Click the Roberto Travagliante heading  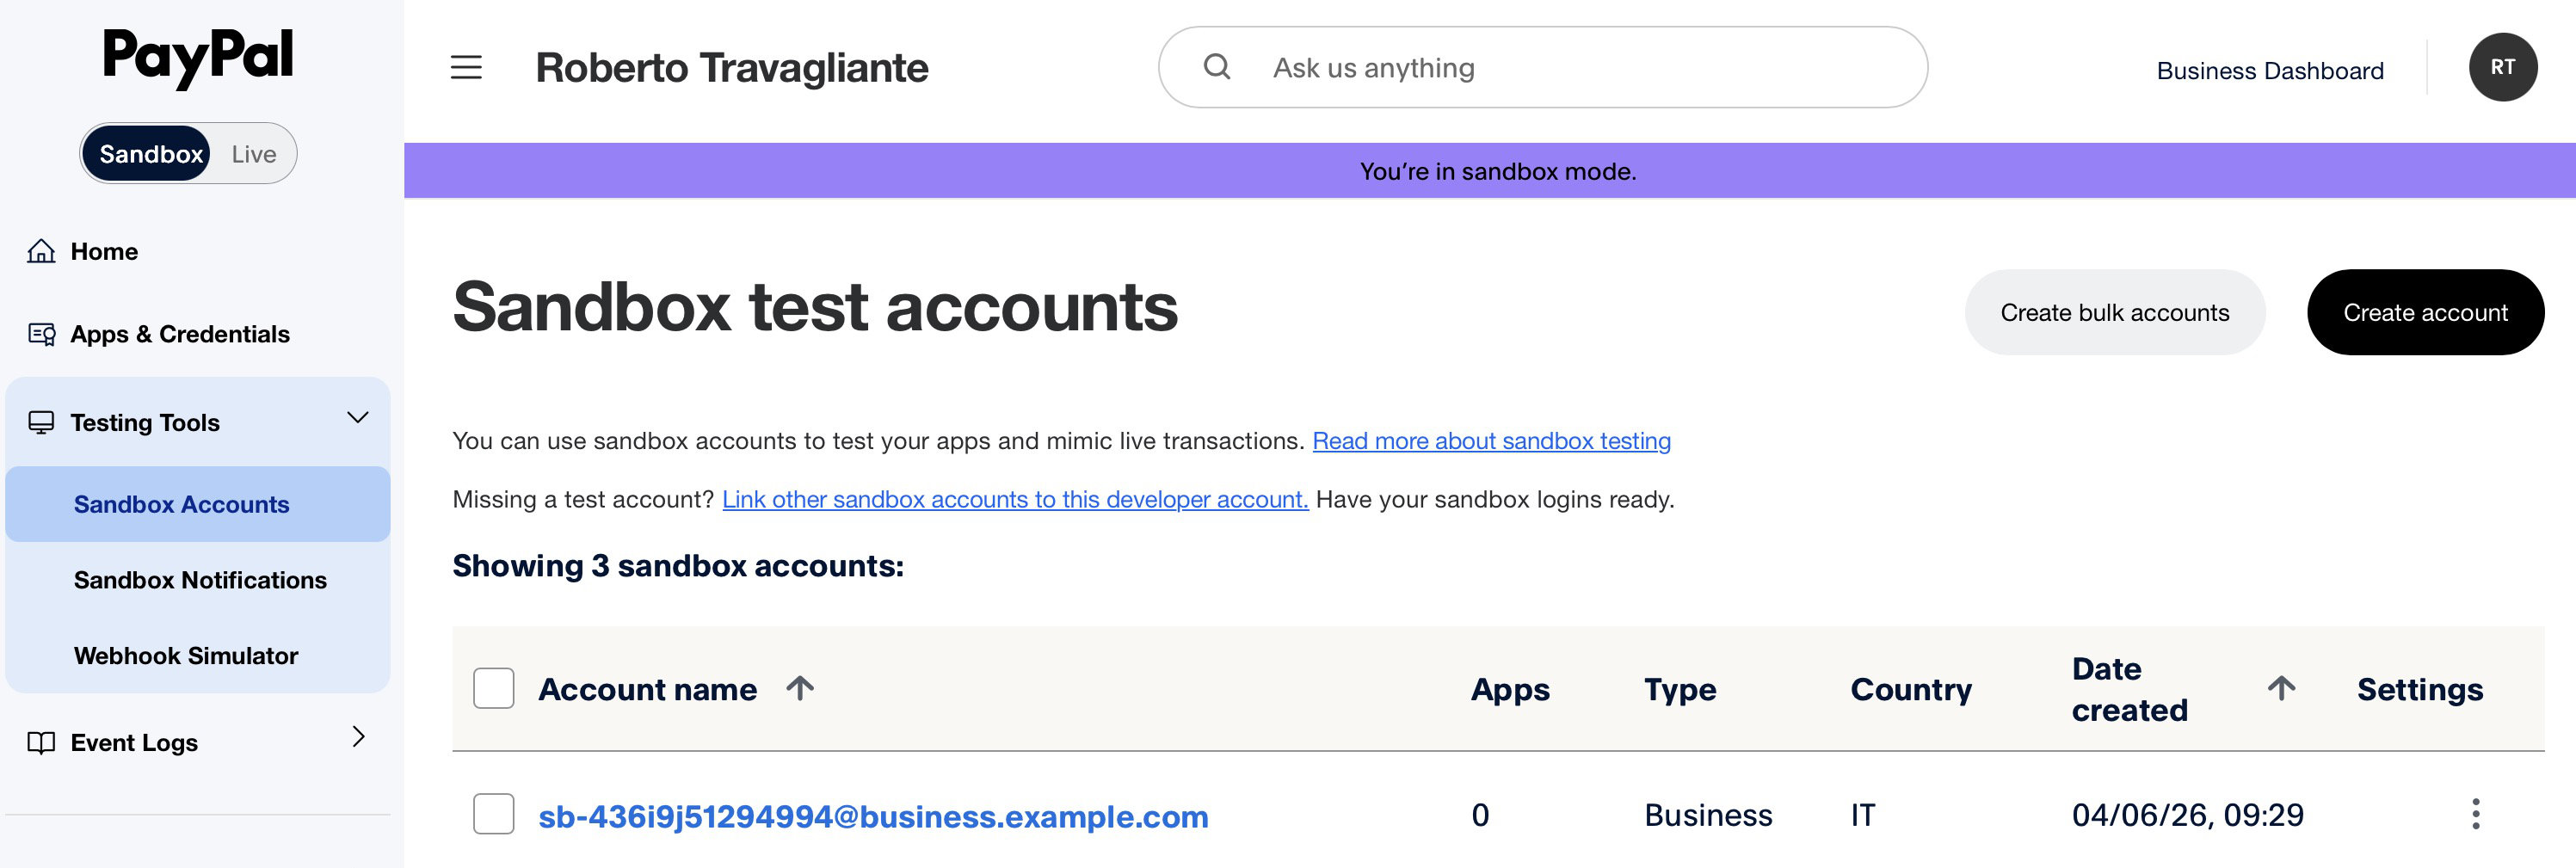[731, 68]
